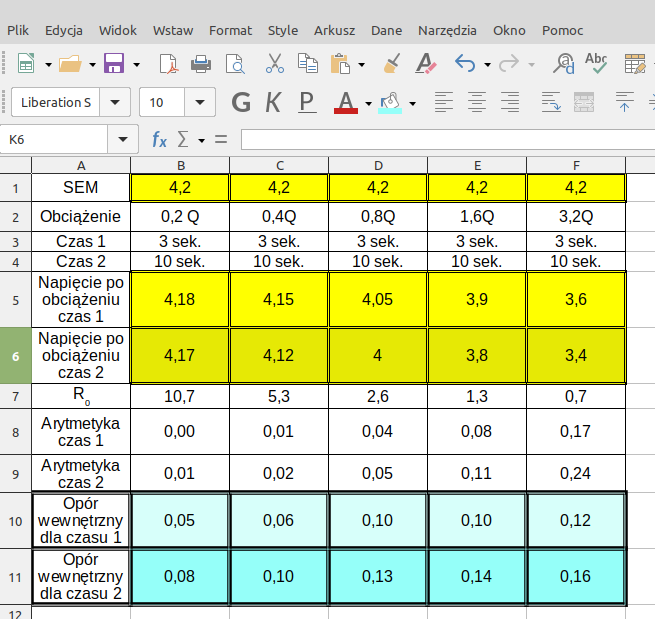Expand the Name Box dropdown
The width and height of the screenshot is (655, 619).
123,139
